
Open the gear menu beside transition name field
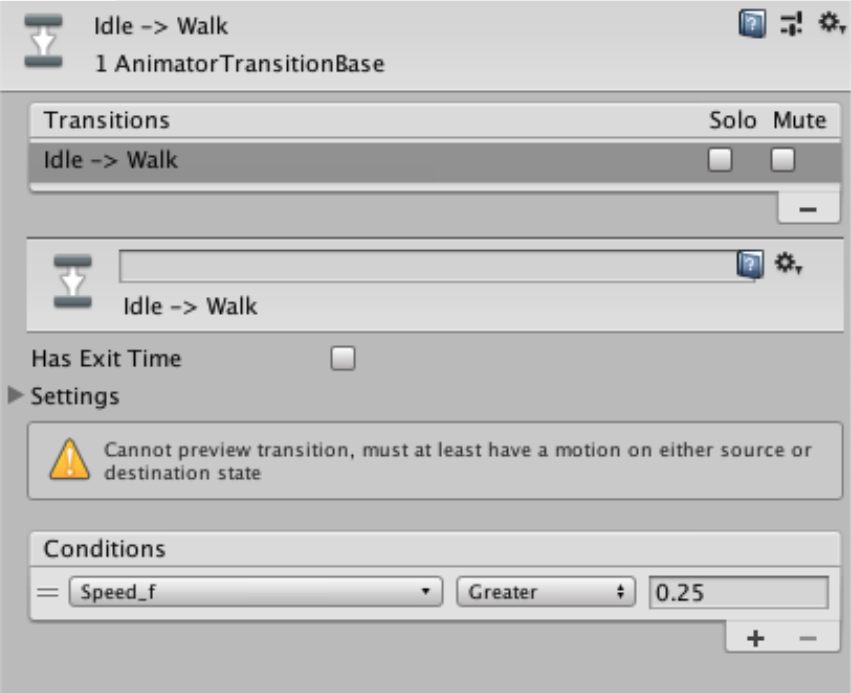[788, 264]
